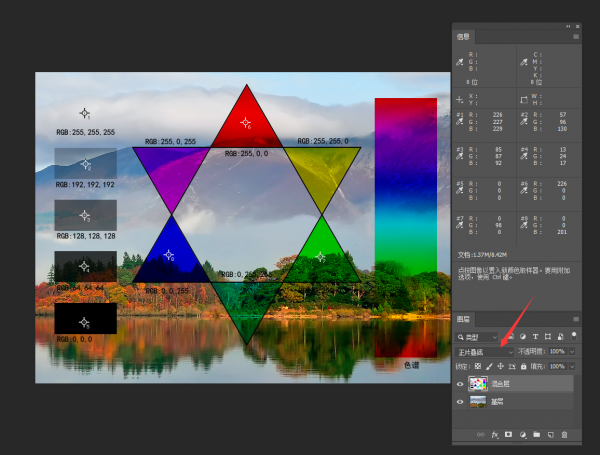Hide the 基层 layer
This screenshot has height=455, width=600.
point(460,401)
